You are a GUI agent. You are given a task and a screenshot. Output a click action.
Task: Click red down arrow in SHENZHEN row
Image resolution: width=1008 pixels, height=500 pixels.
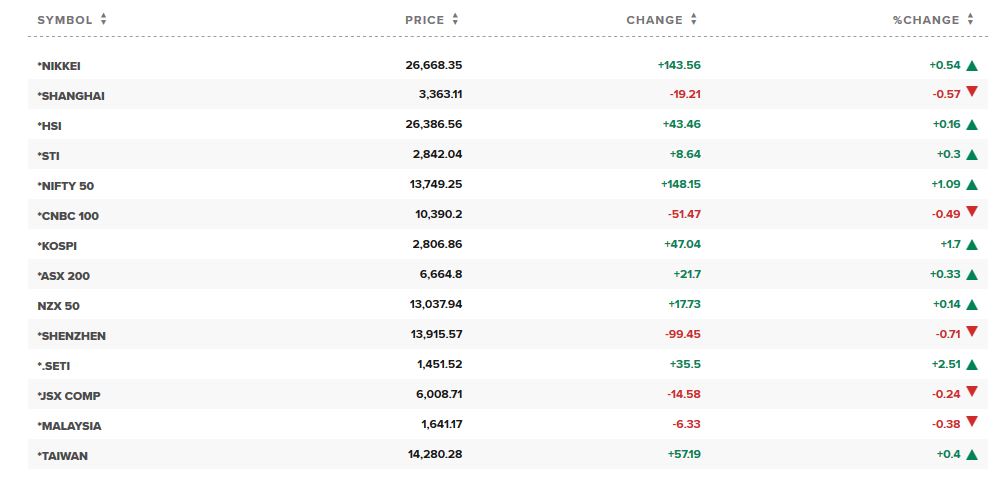[x=972, y=332]
